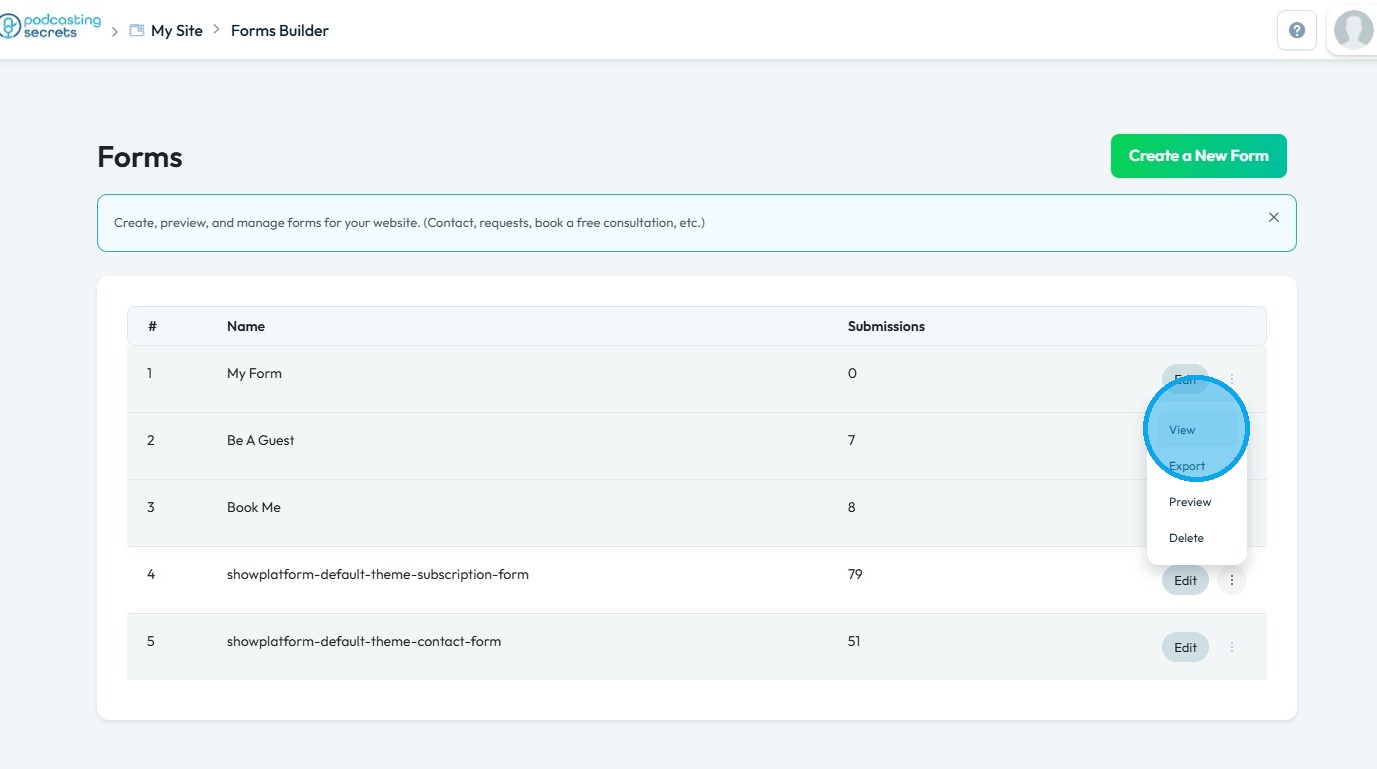
Task: Open the help question mark icon
Action: 1297,31
